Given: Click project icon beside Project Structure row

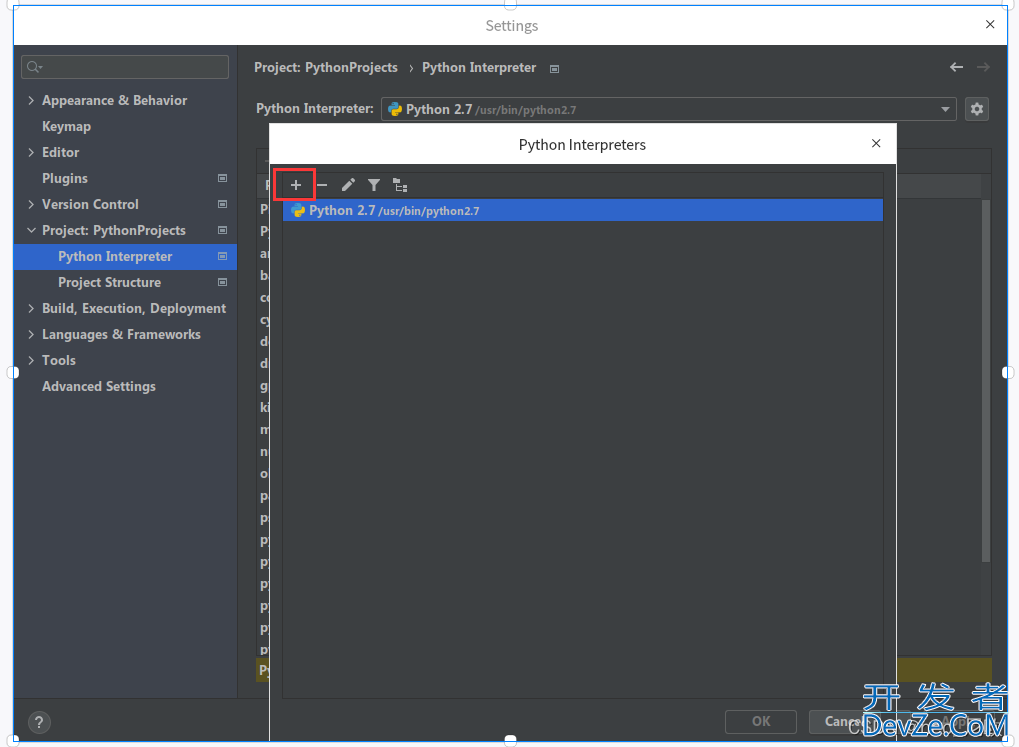Looking at the screenshot, I should [222, 282].
